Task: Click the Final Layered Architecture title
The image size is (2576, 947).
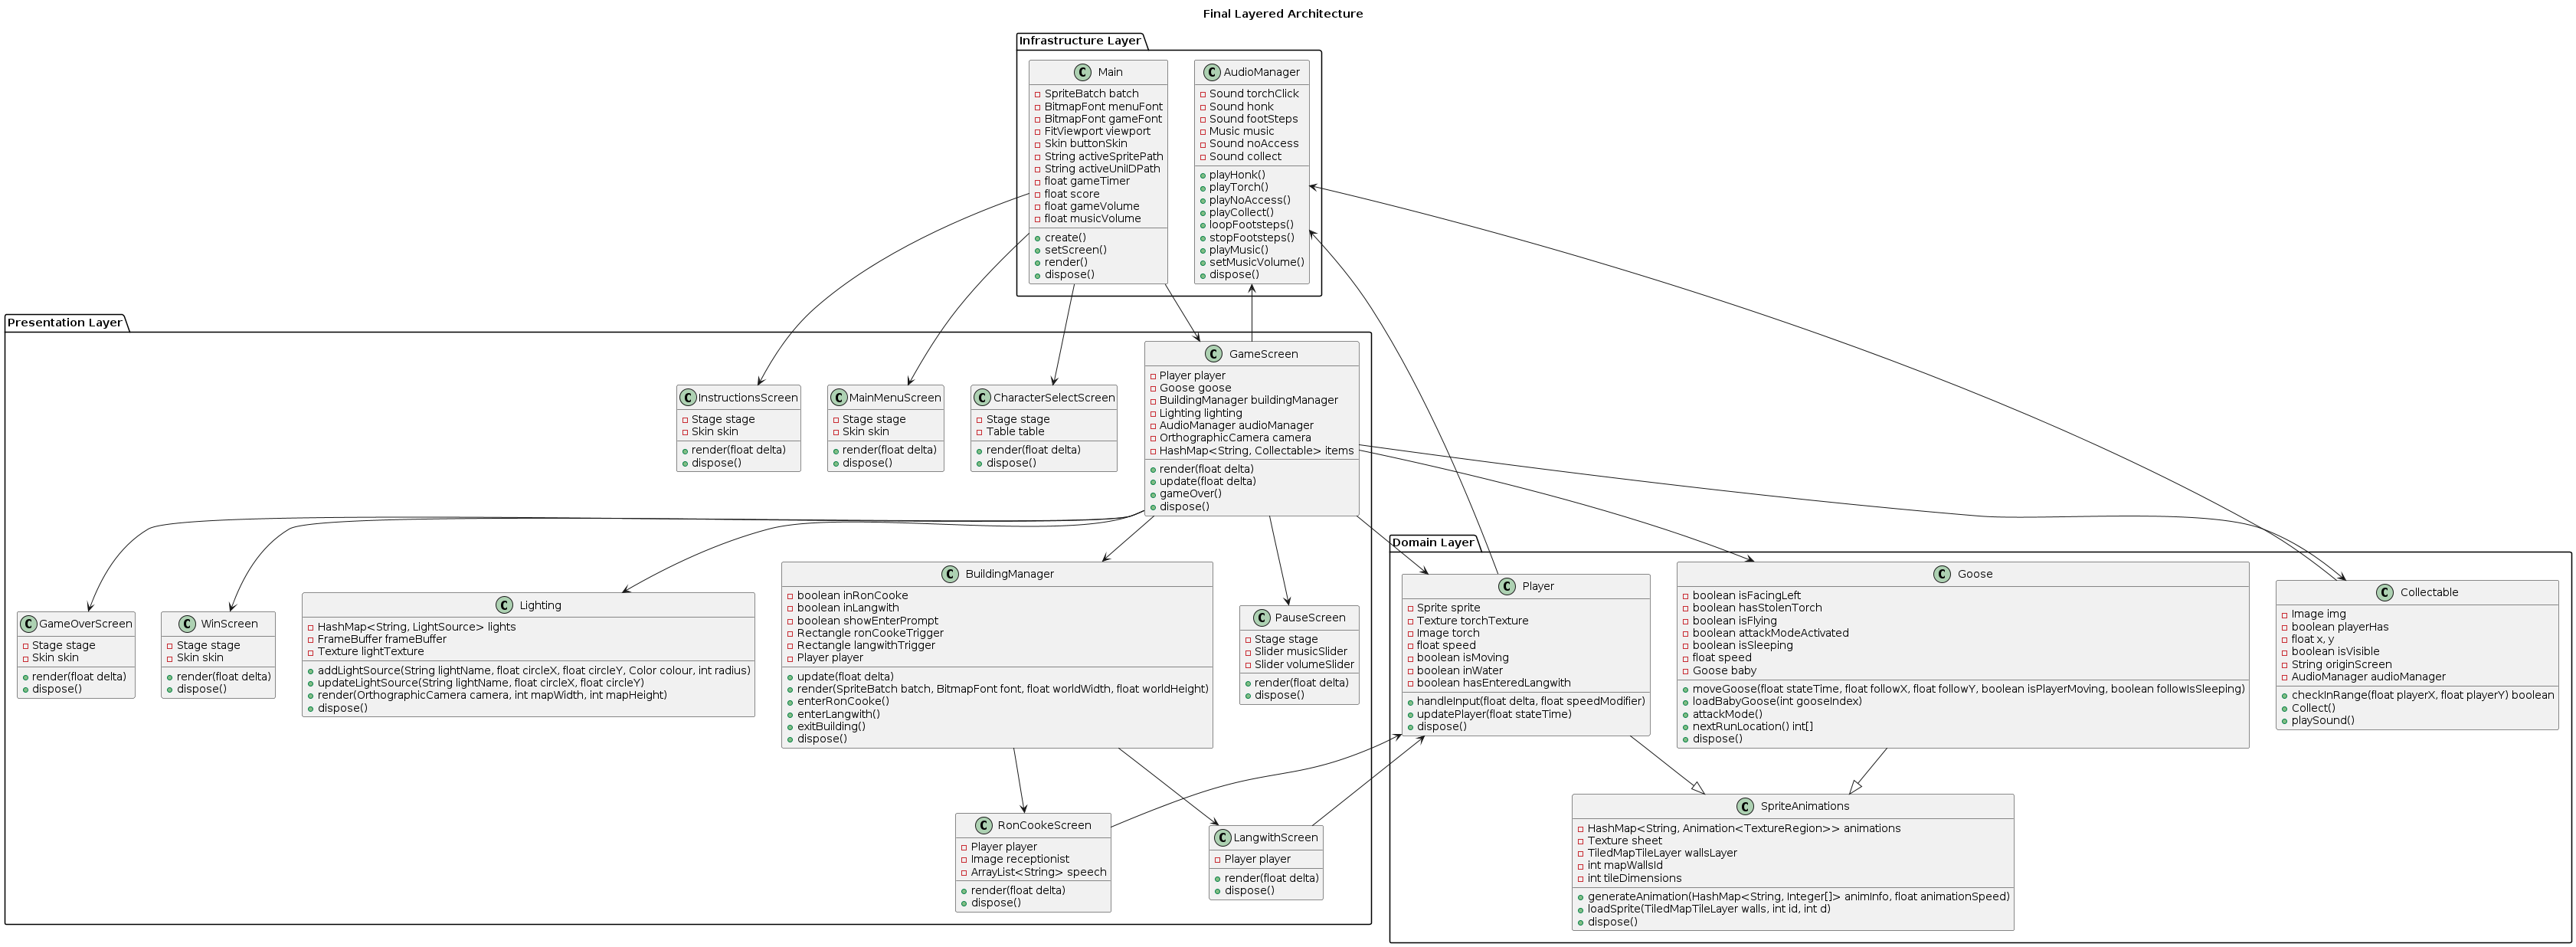Action: (1282, 14)
